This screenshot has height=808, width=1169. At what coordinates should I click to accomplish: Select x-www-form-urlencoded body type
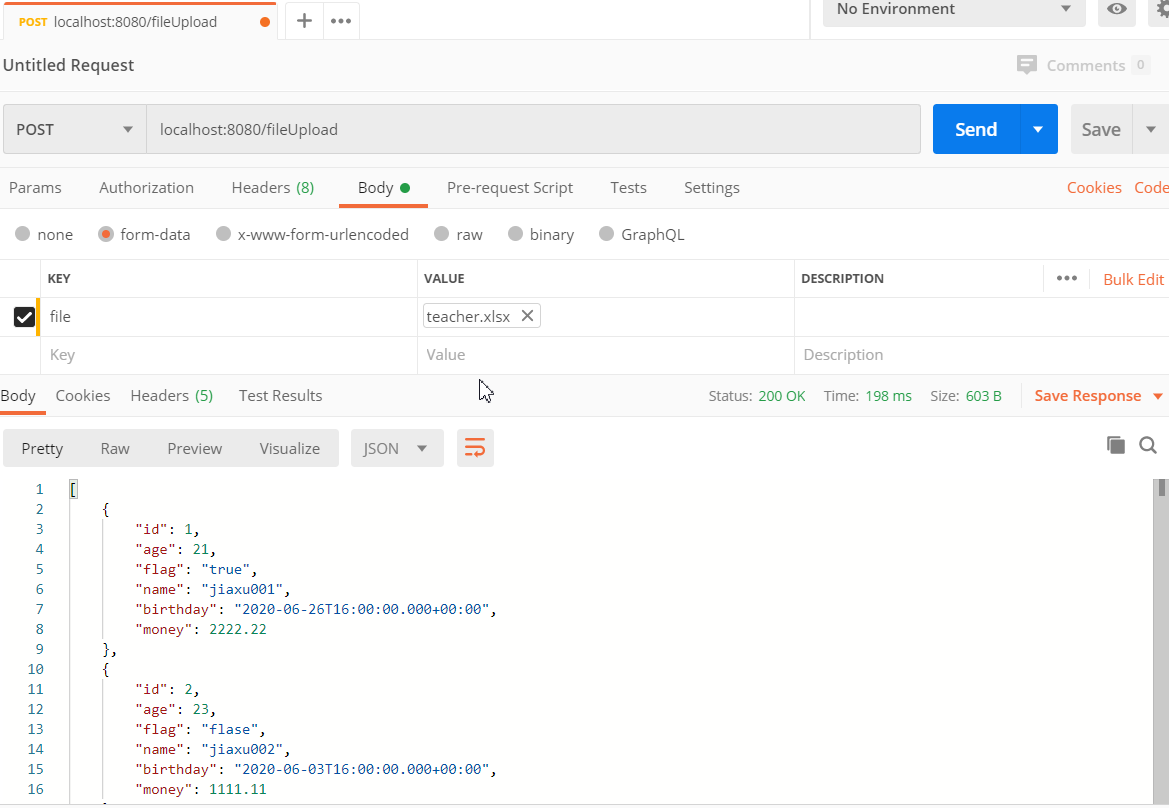click(223, 234)
